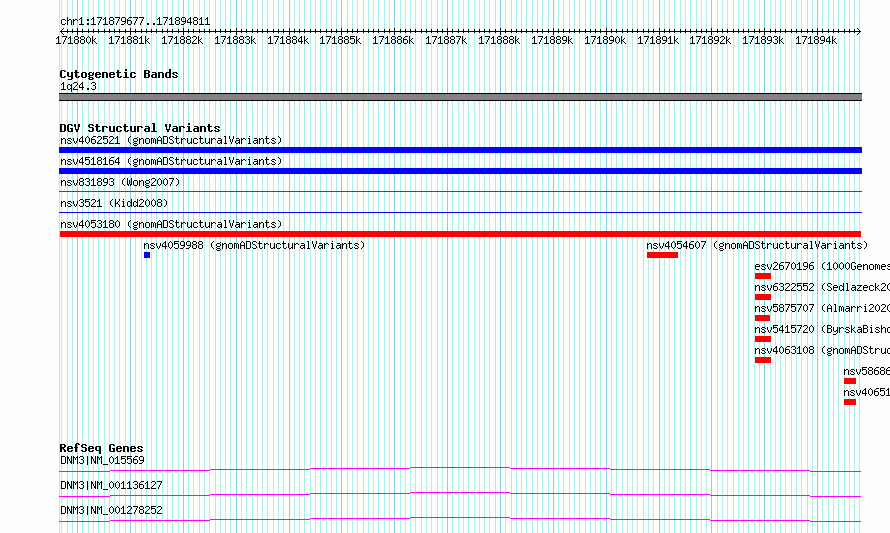Click the 171881k ruler tick label
Screen dimensions: 890x533
pos(129,41)
